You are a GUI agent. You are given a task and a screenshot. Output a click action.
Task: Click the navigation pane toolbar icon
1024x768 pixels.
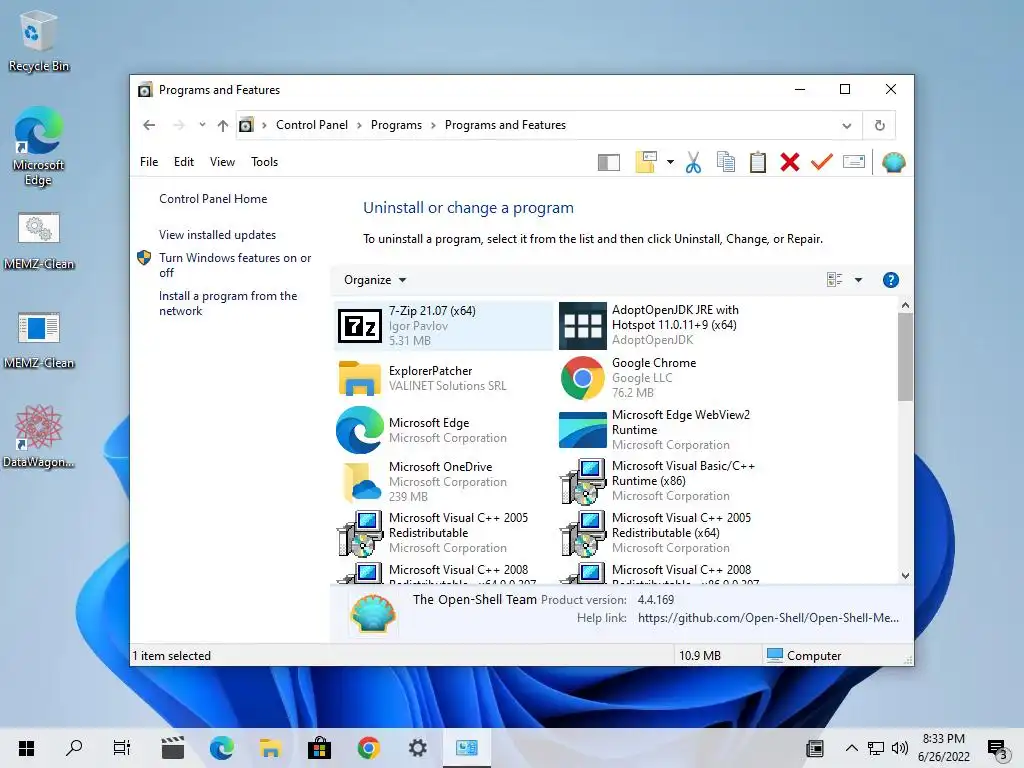609,162
